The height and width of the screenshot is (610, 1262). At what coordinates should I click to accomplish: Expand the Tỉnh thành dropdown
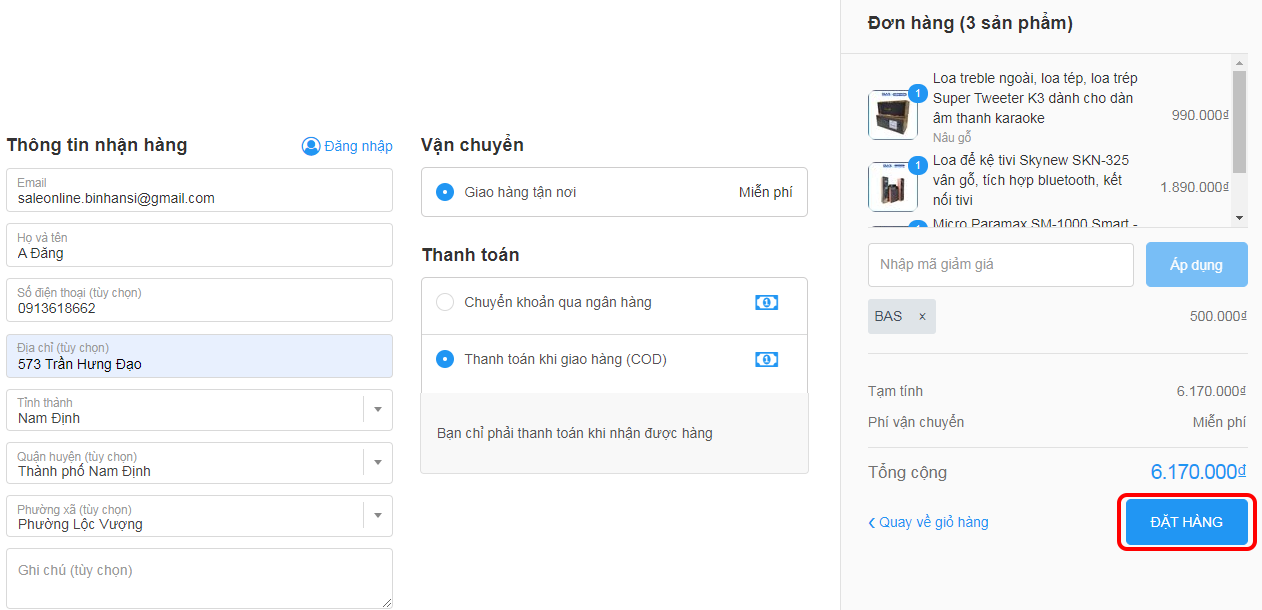pos(378,410)
